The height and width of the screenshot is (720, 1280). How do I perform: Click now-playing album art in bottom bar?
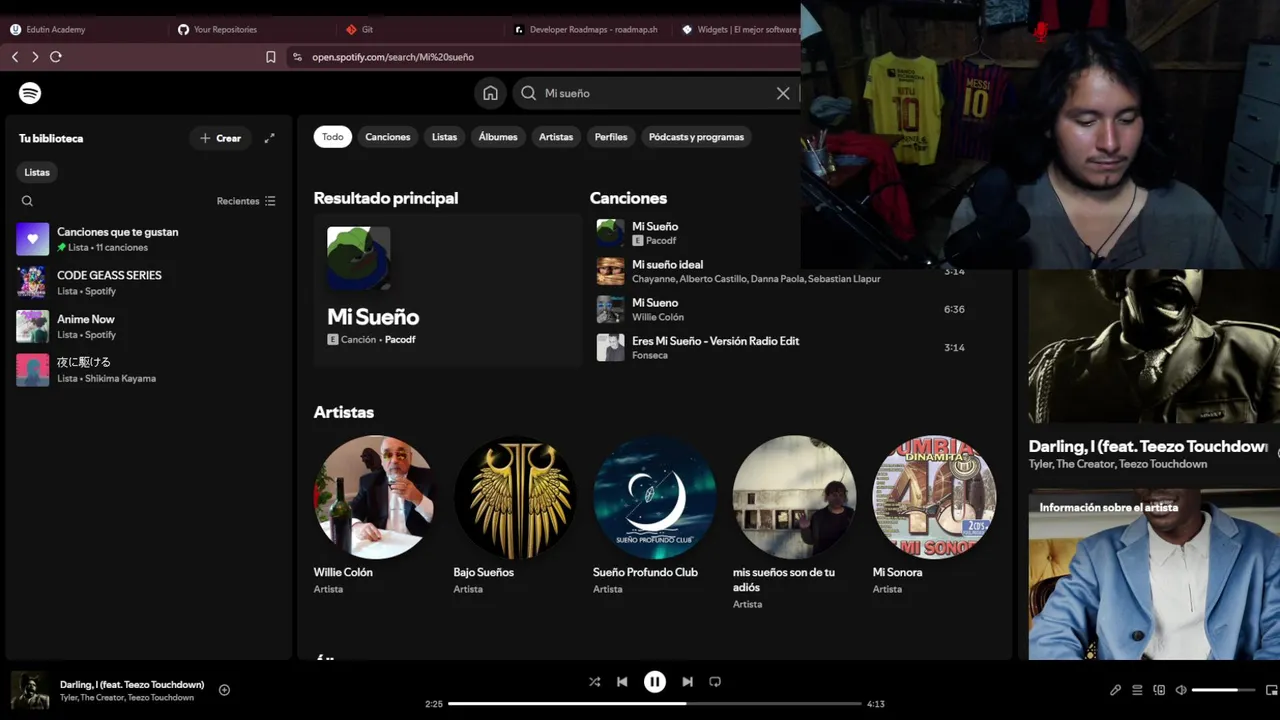point(30,690)
